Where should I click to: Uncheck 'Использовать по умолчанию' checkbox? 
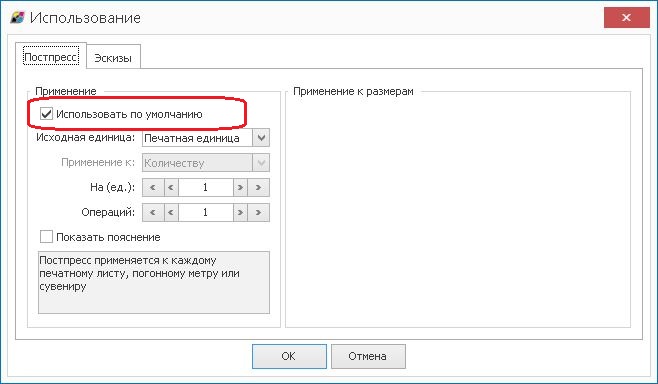pyautogui.click(x=46, y=114)
